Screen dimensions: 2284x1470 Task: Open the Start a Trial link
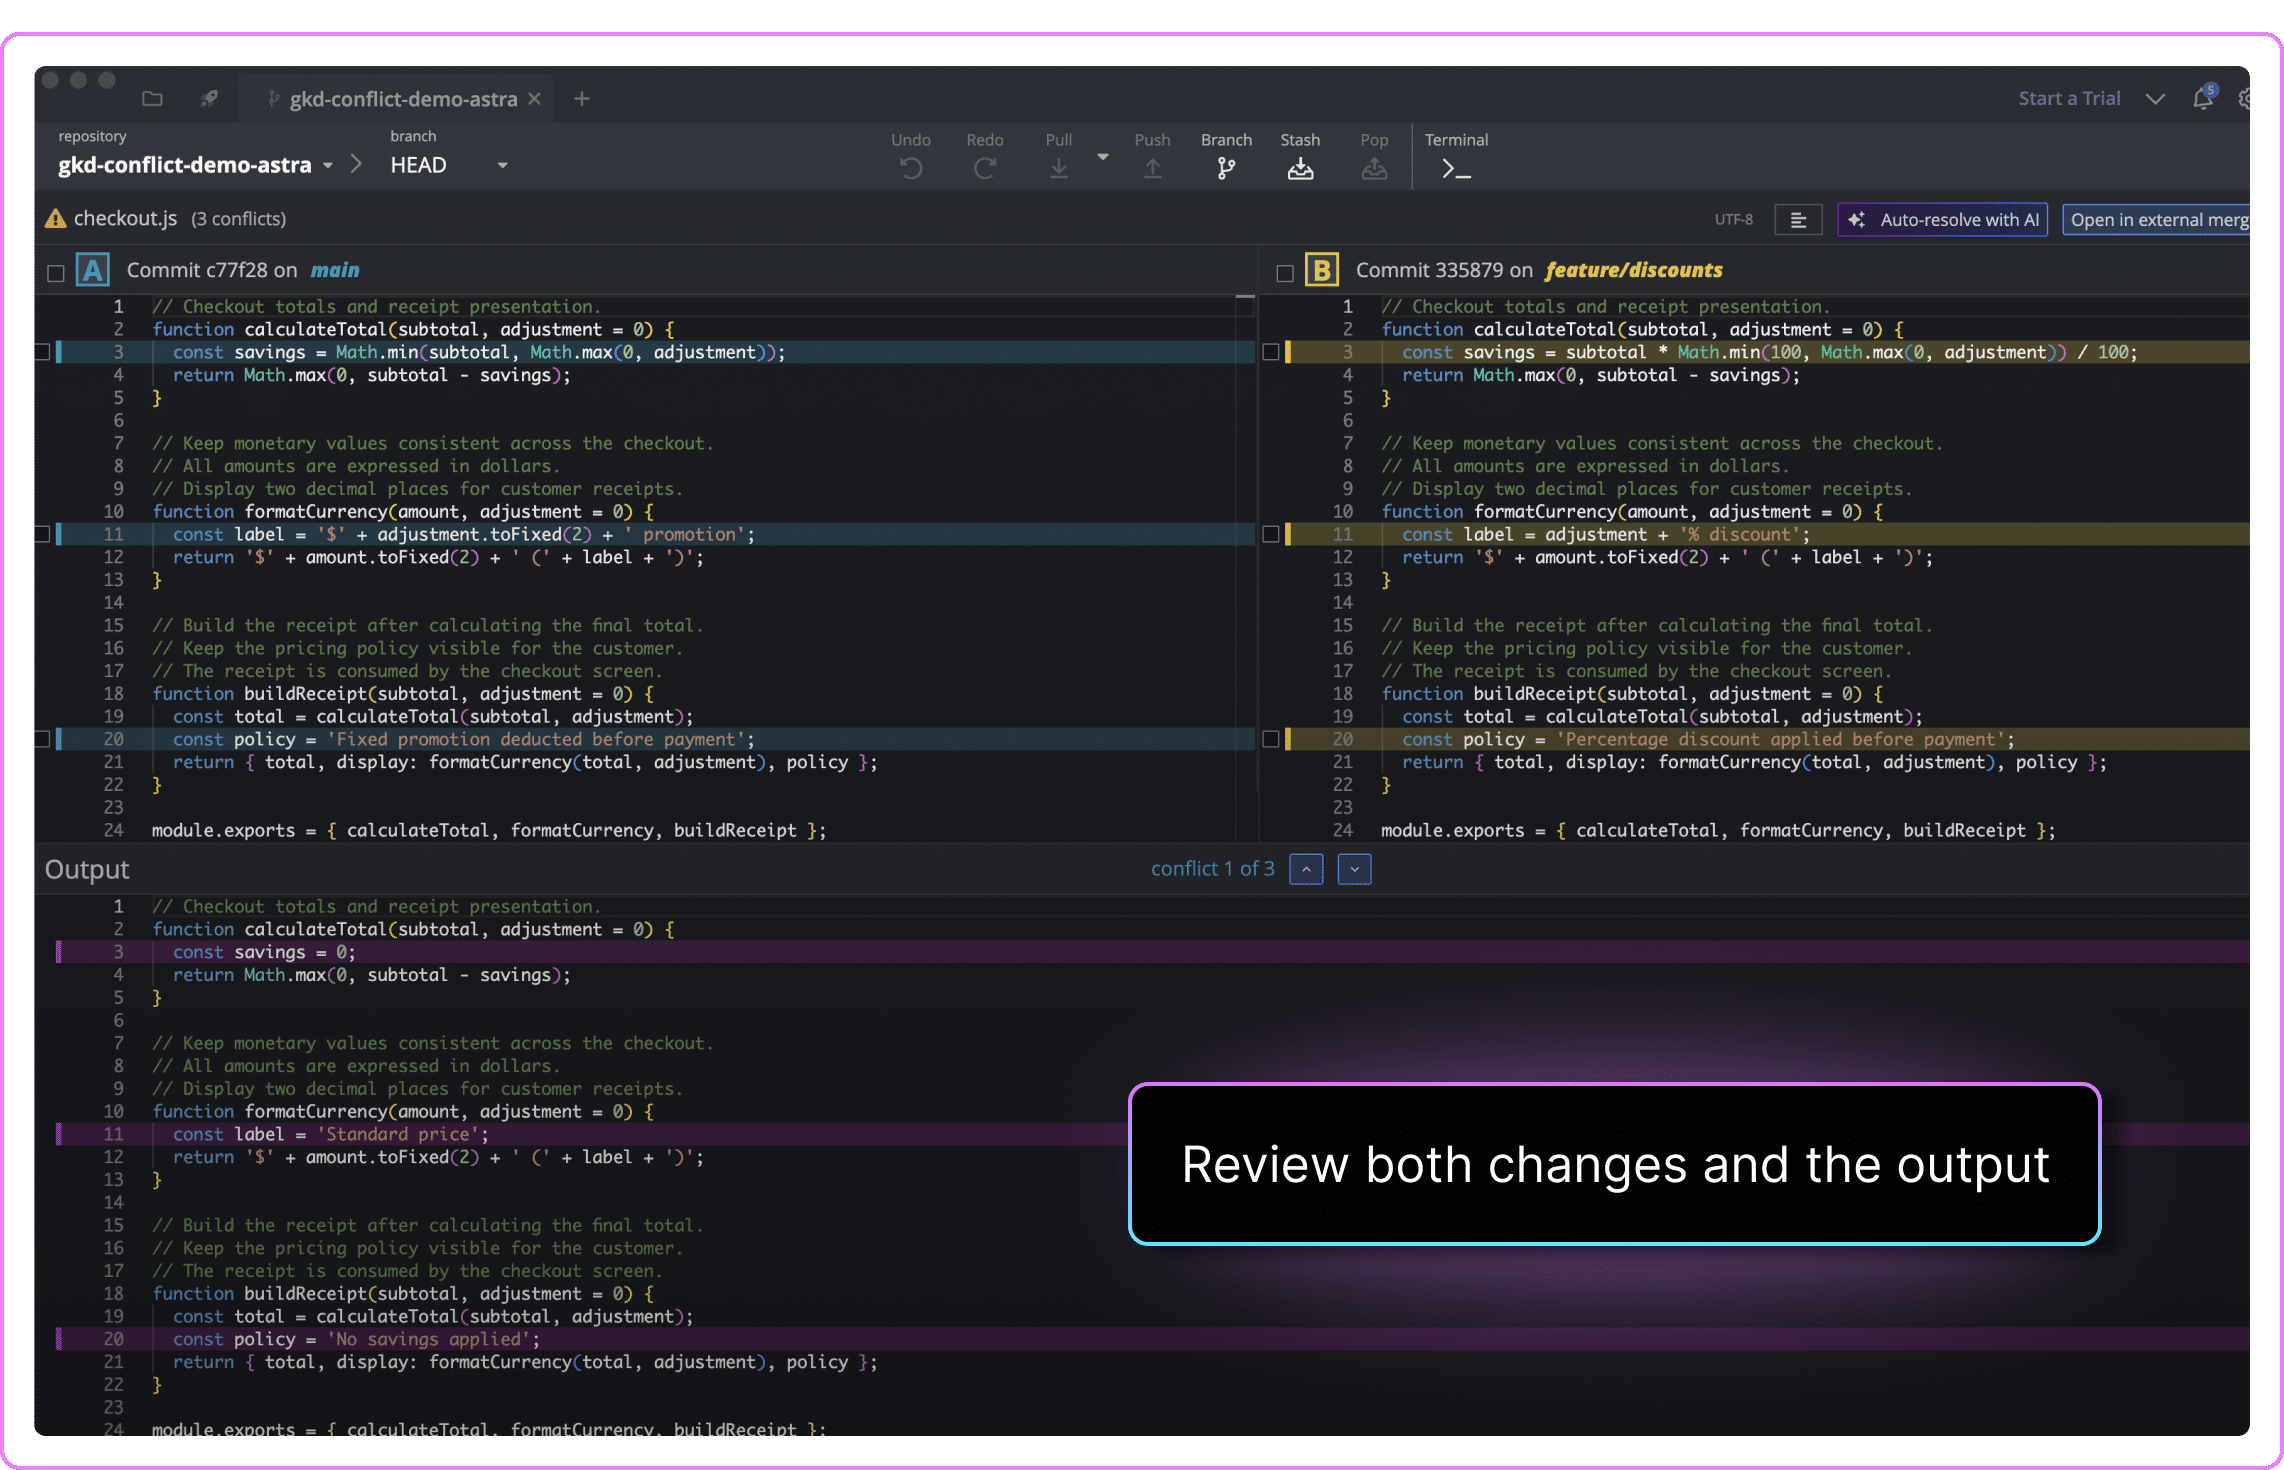click(x=2069, y=98)
